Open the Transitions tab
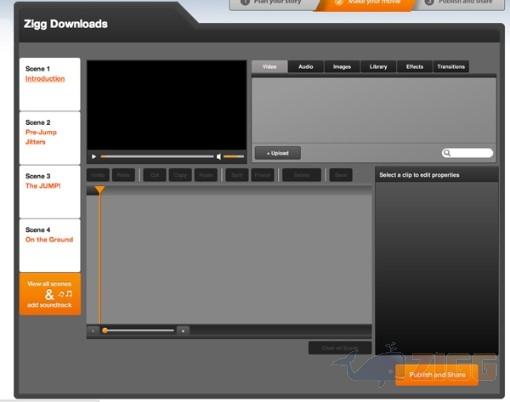Screen dimensions: 510x402 [451, 67]
